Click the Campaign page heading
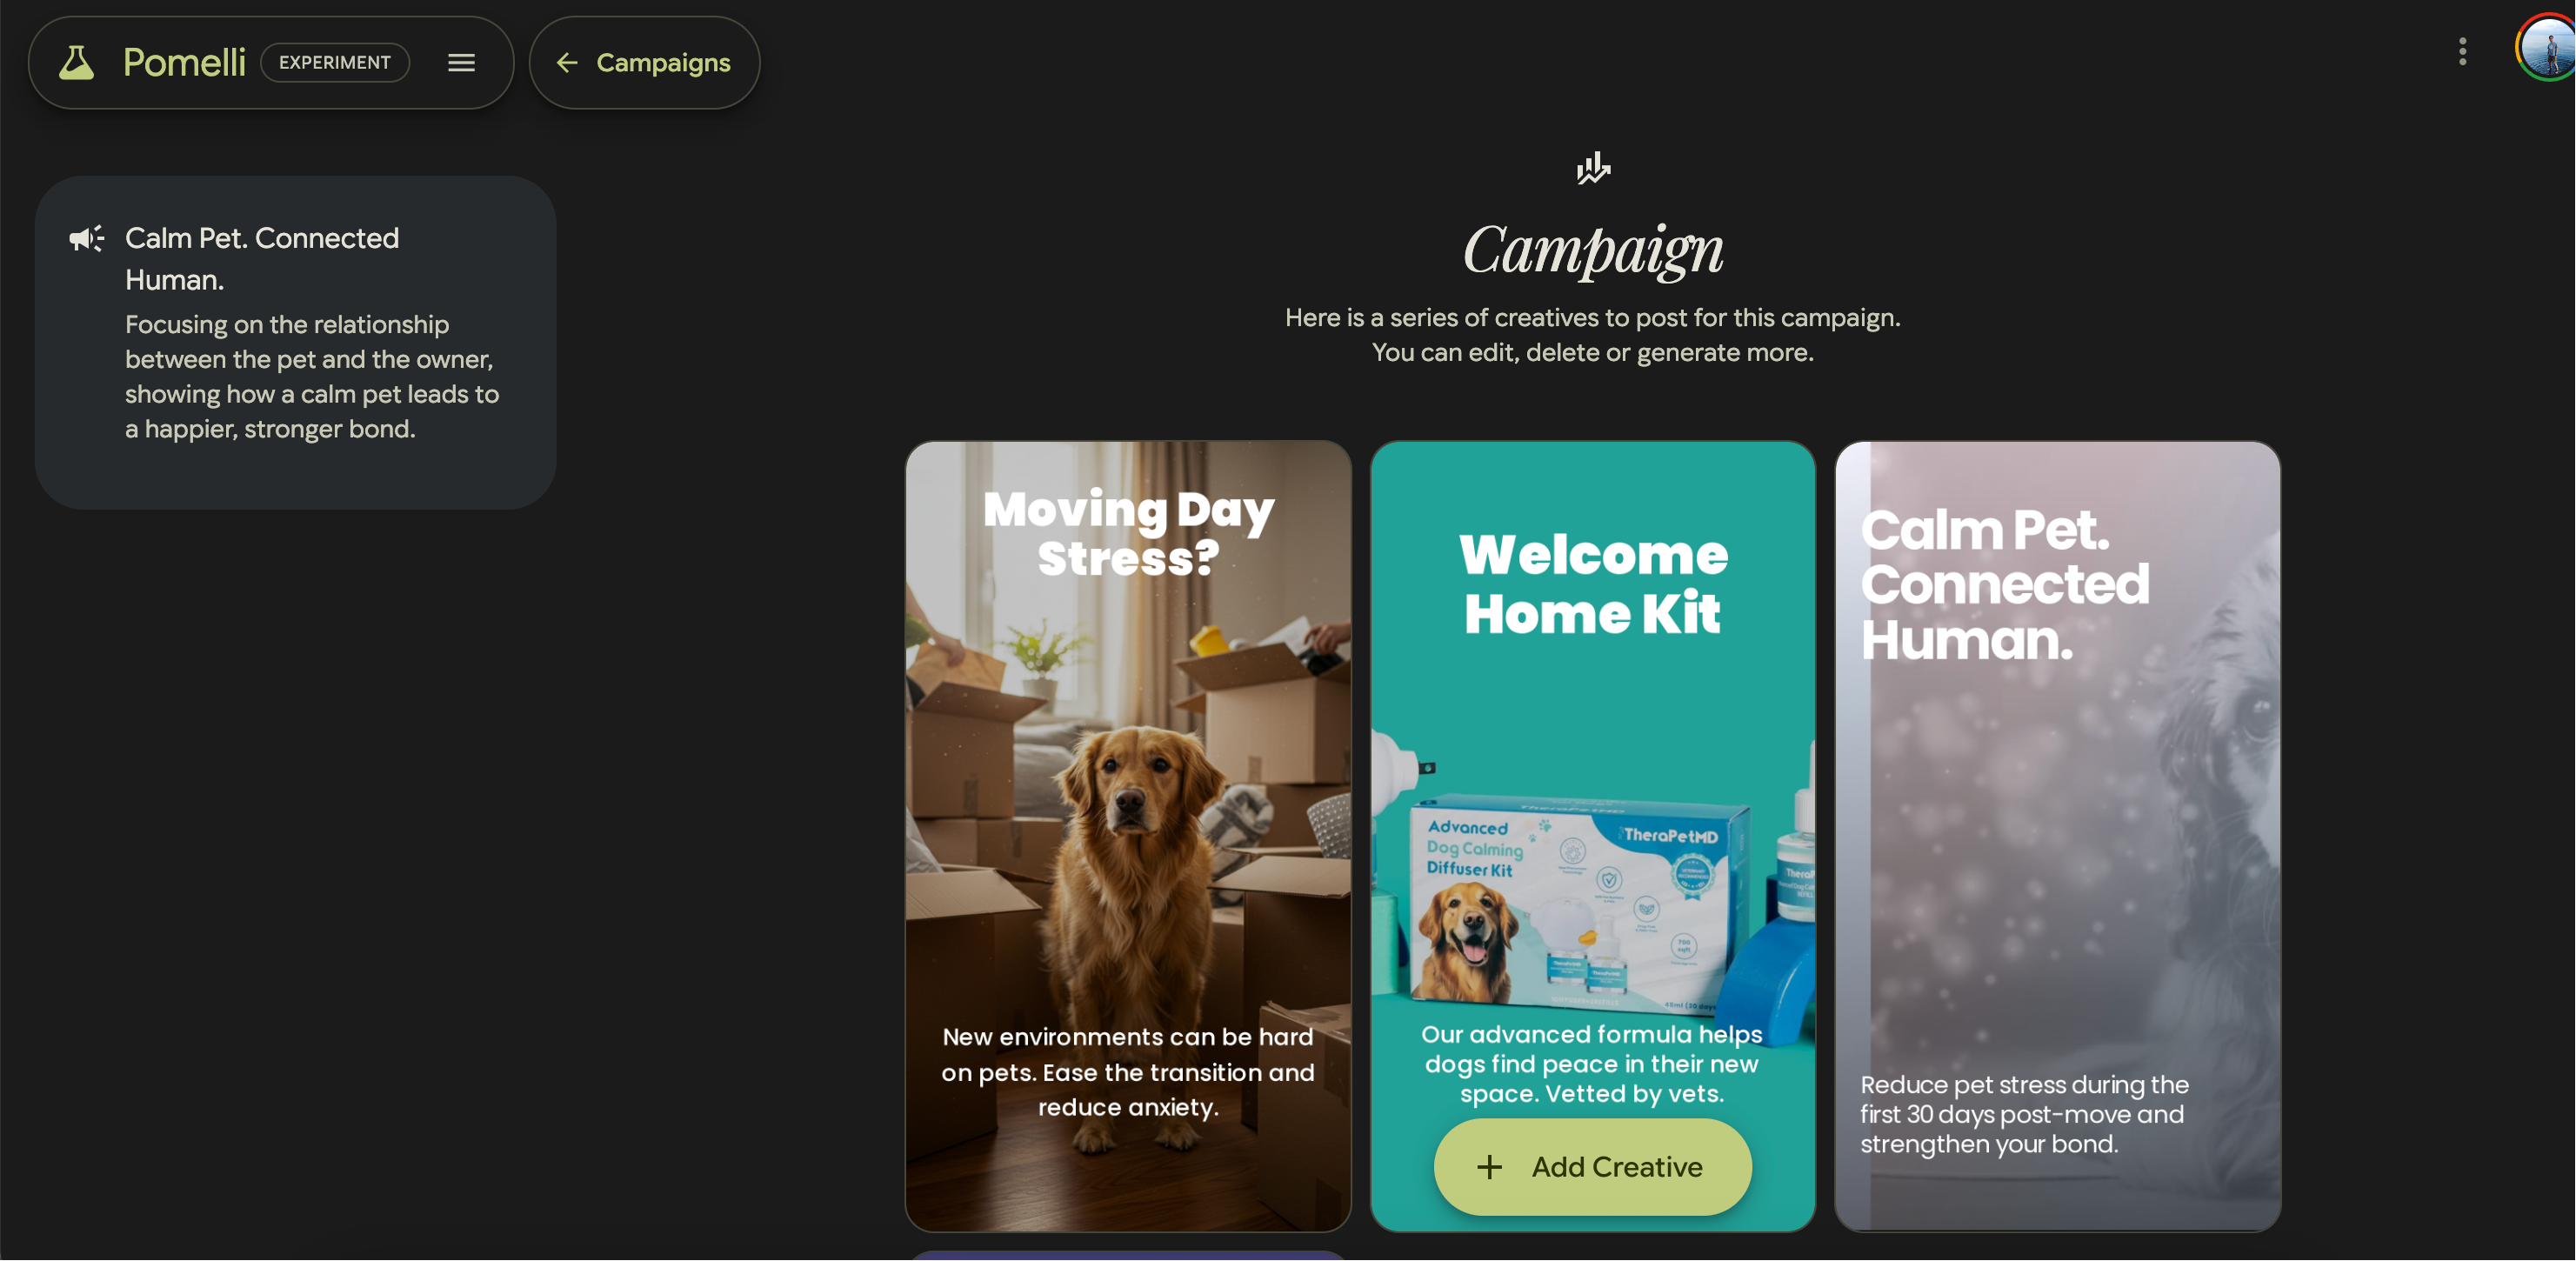Screen dimensions: 2576x1261 tap(1593, 250)
